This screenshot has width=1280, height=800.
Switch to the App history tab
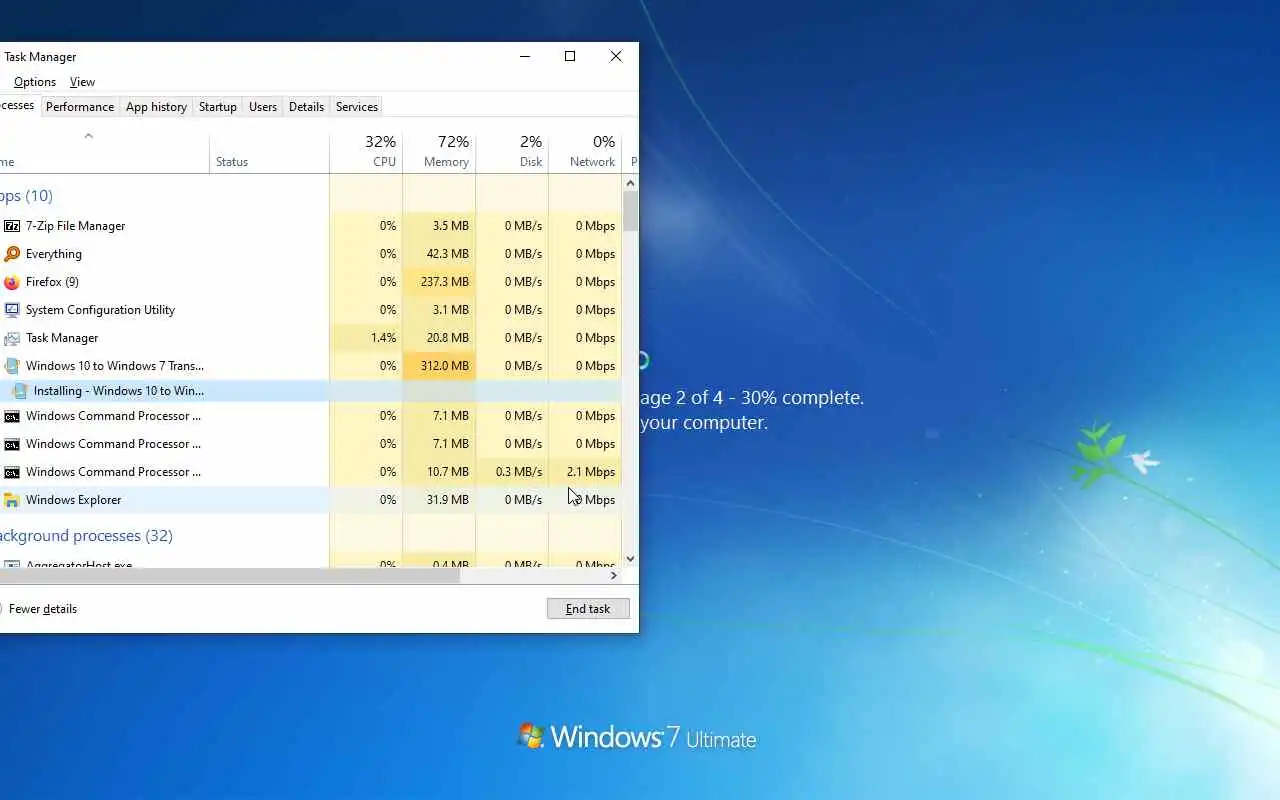click(156, 107)
